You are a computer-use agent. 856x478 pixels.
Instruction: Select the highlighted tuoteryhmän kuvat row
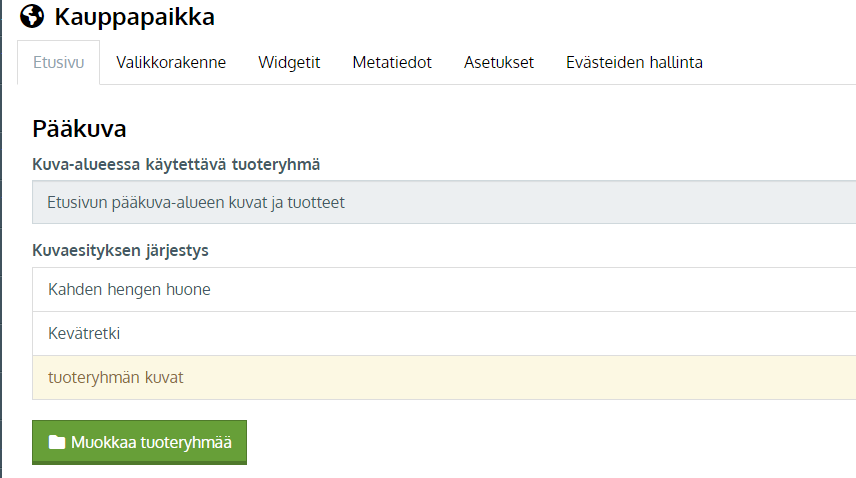(x=444, y=378)
